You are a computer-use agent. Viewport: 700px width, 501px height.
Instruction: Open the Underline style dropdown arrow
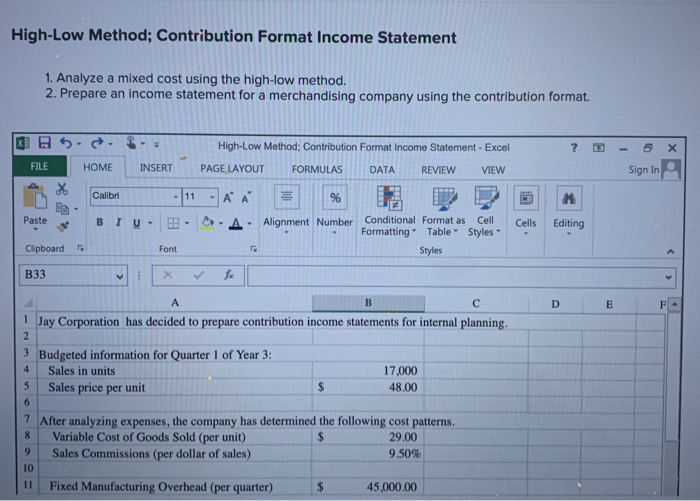tap(150, 223)
